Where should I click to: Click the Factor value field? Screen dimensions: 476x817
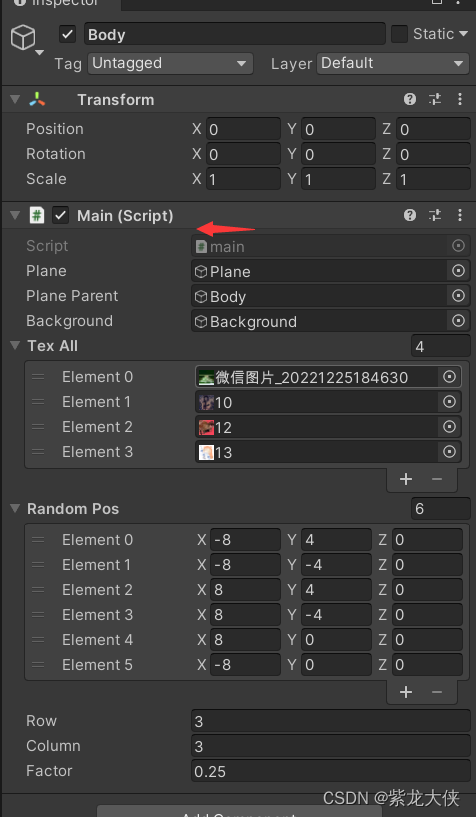[331, 771]
